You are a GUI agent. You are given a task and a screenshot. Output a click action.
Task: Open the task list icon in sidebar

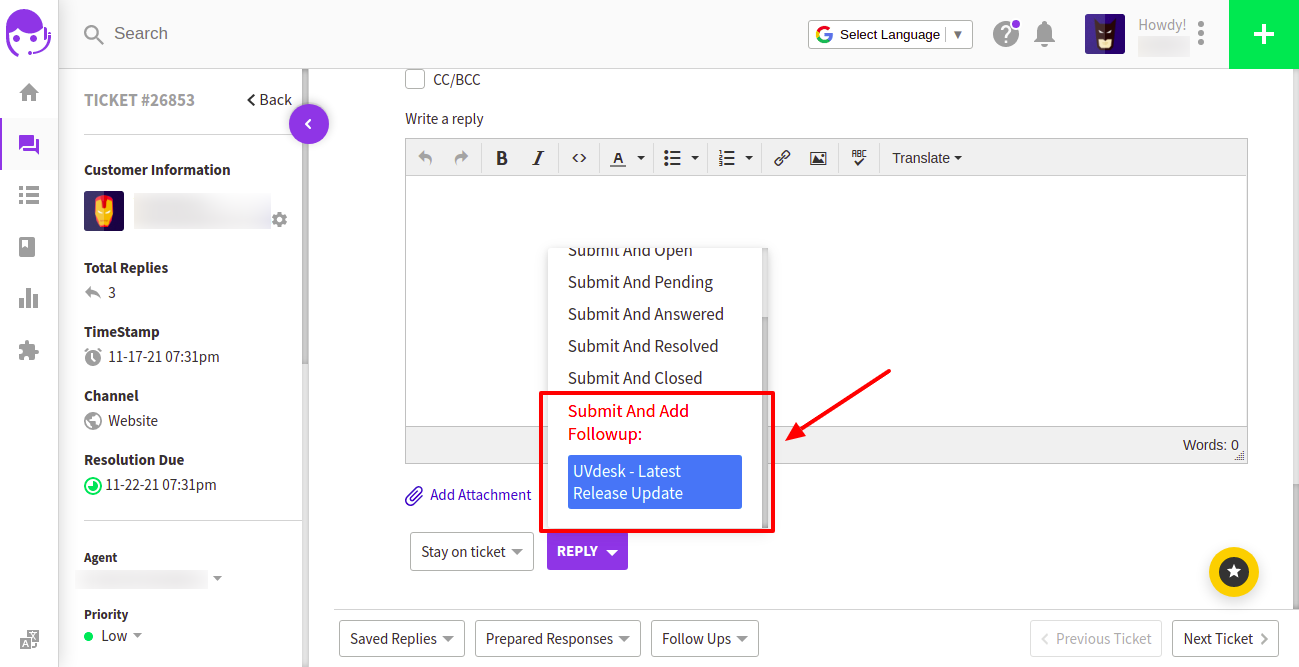29,195
